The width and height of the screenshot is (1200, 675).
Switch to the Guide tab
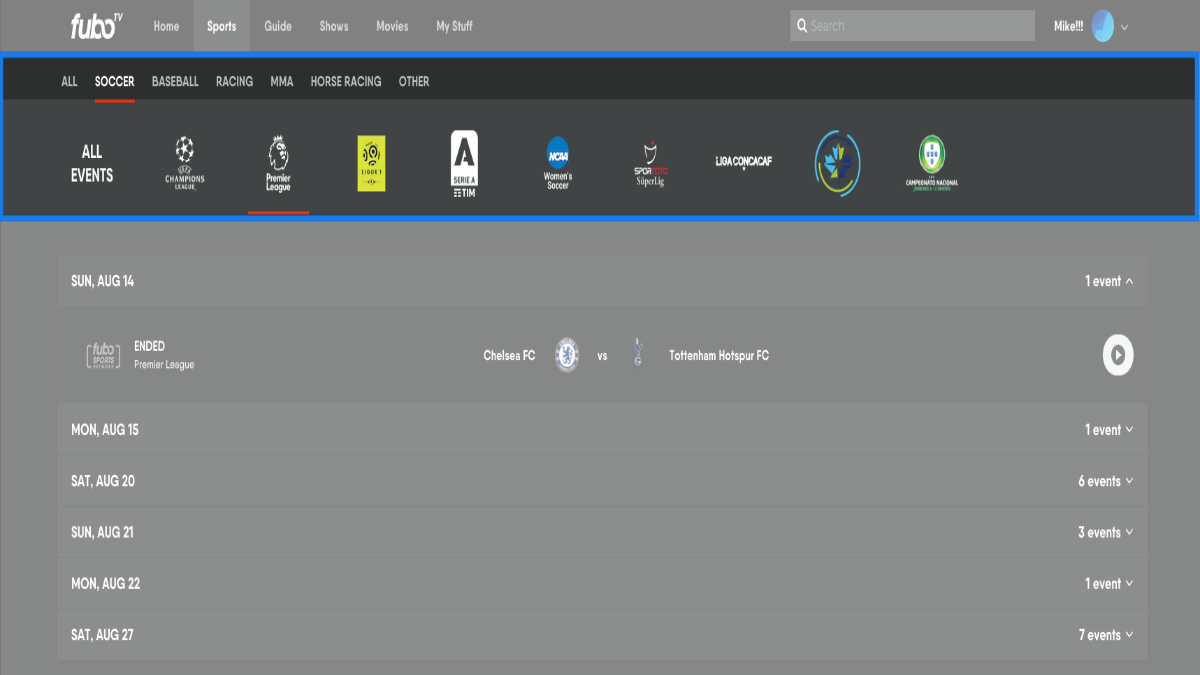point(278,26)
